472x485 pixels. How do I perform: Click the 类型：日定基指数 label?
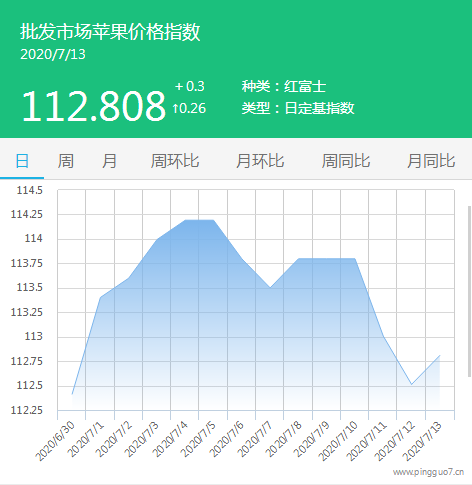pos(298,108)
